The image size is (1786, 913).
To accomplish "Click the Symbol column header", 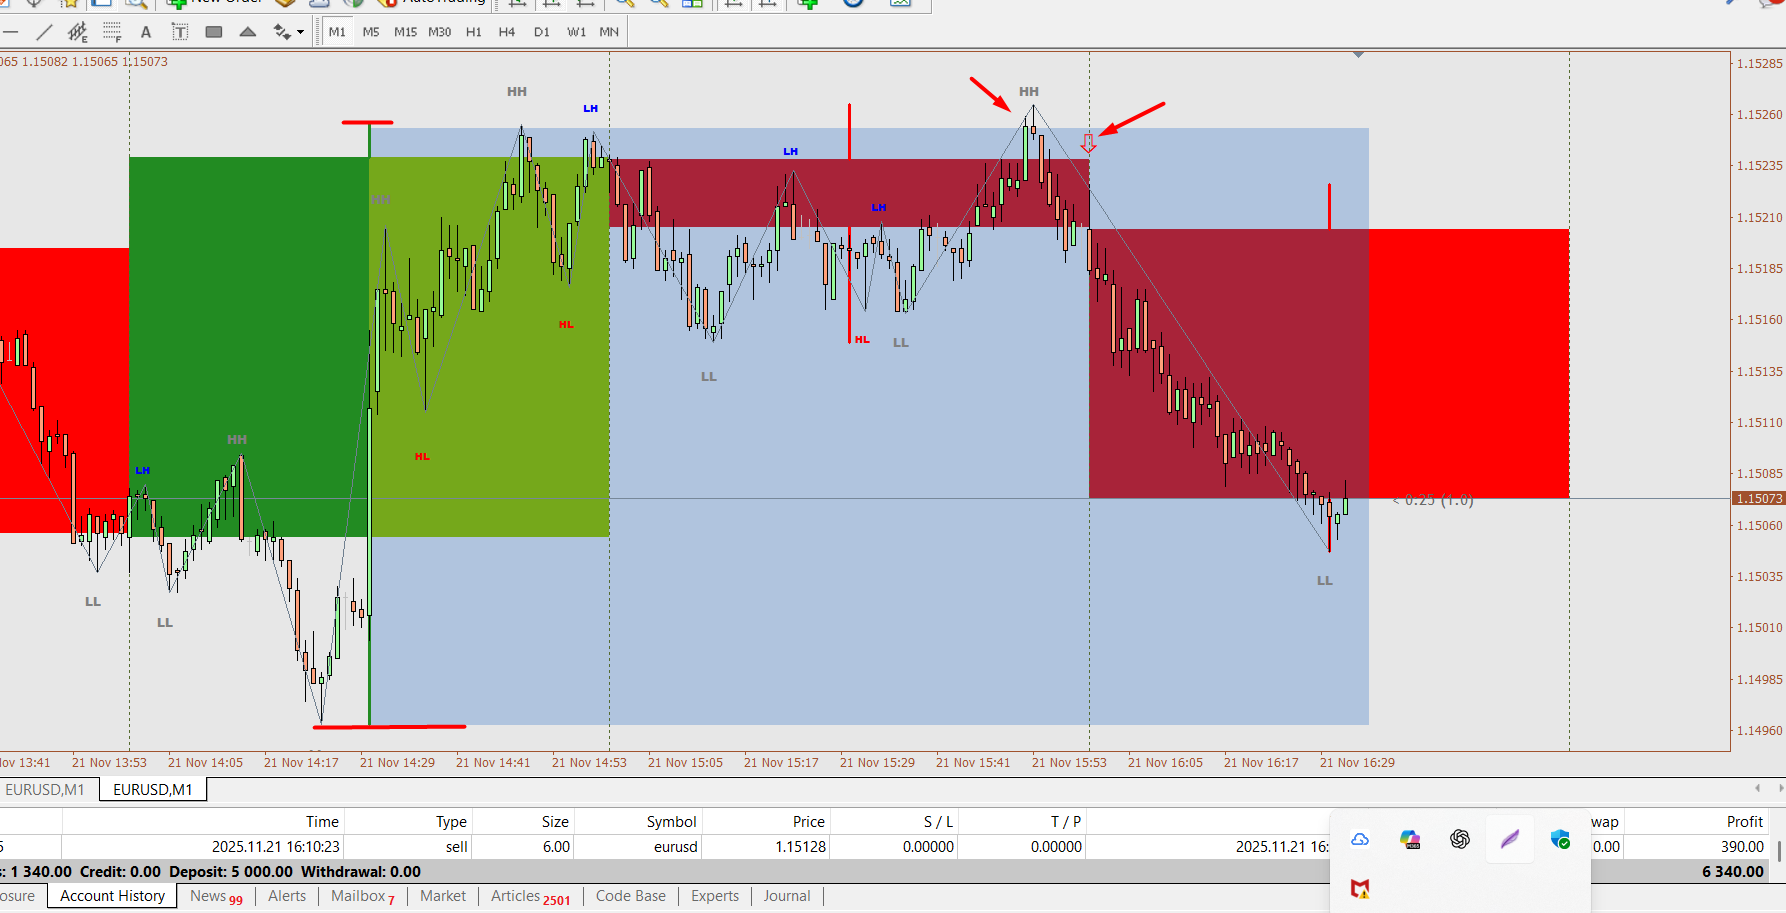I will 637,821.
